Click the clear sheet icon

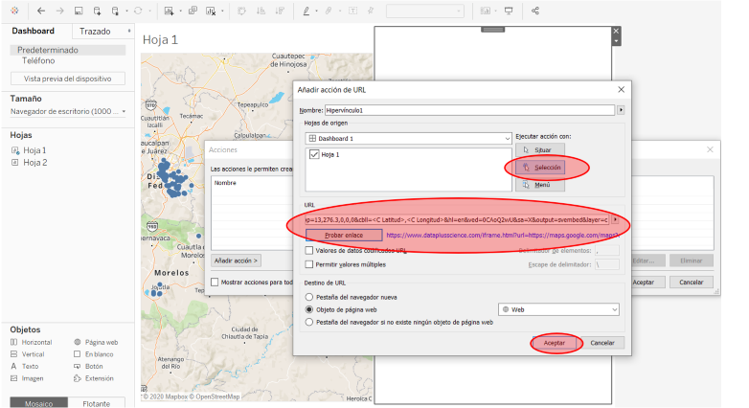coord(211,11)
